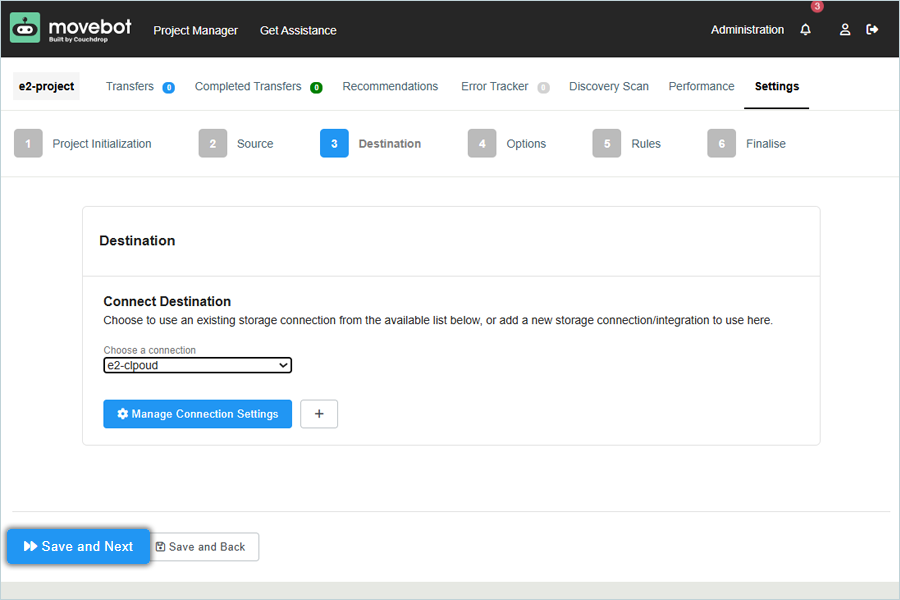Switch to the Transfers tab
900x600 pixels.
(130, 87)
